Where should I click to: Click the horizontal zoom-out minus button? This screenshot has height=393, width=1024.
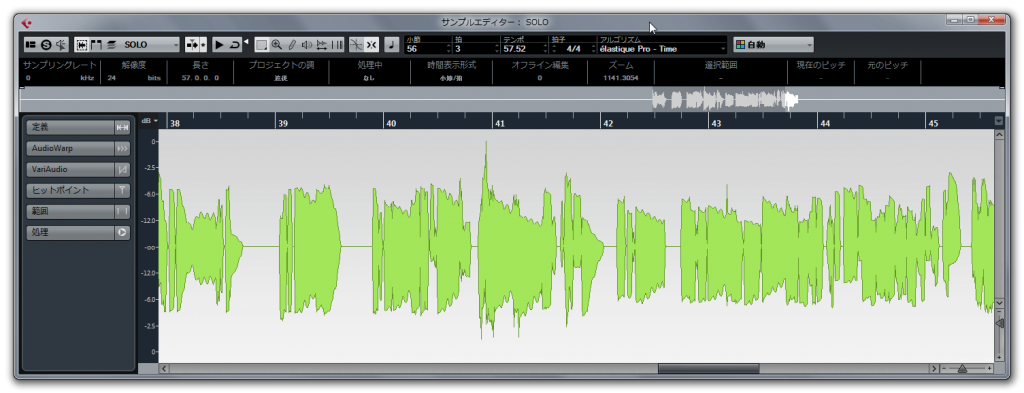(944, 369)
